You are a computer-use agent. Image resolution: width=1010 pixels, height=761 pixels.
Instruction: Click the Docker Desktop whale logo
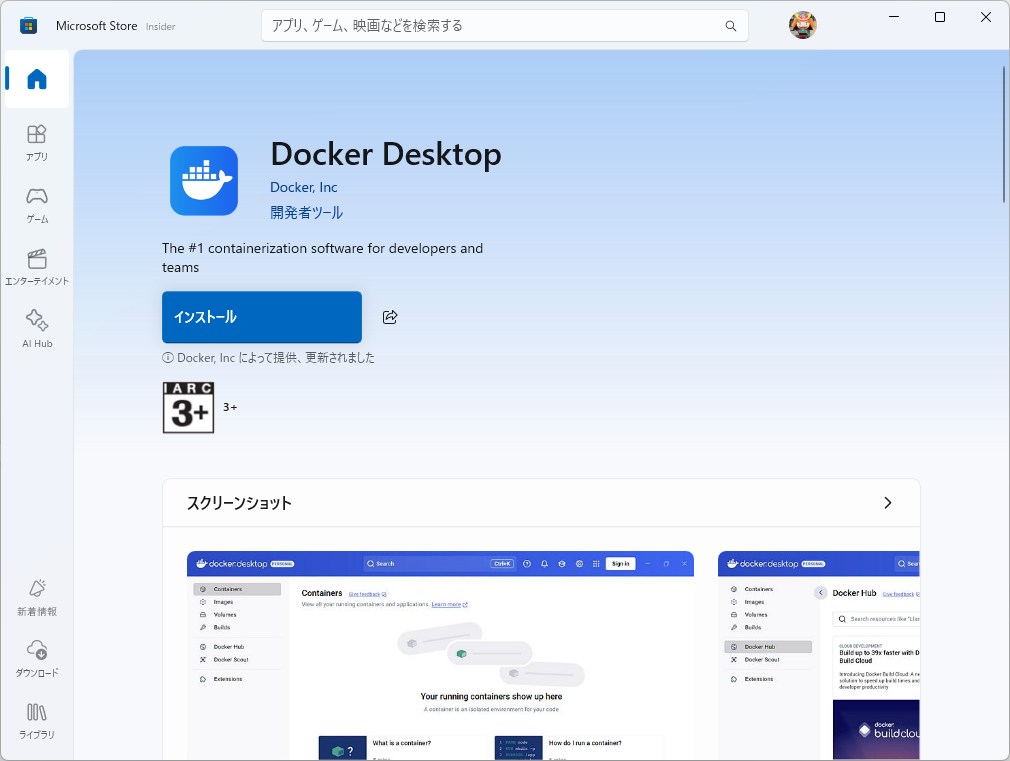point(204,181)
